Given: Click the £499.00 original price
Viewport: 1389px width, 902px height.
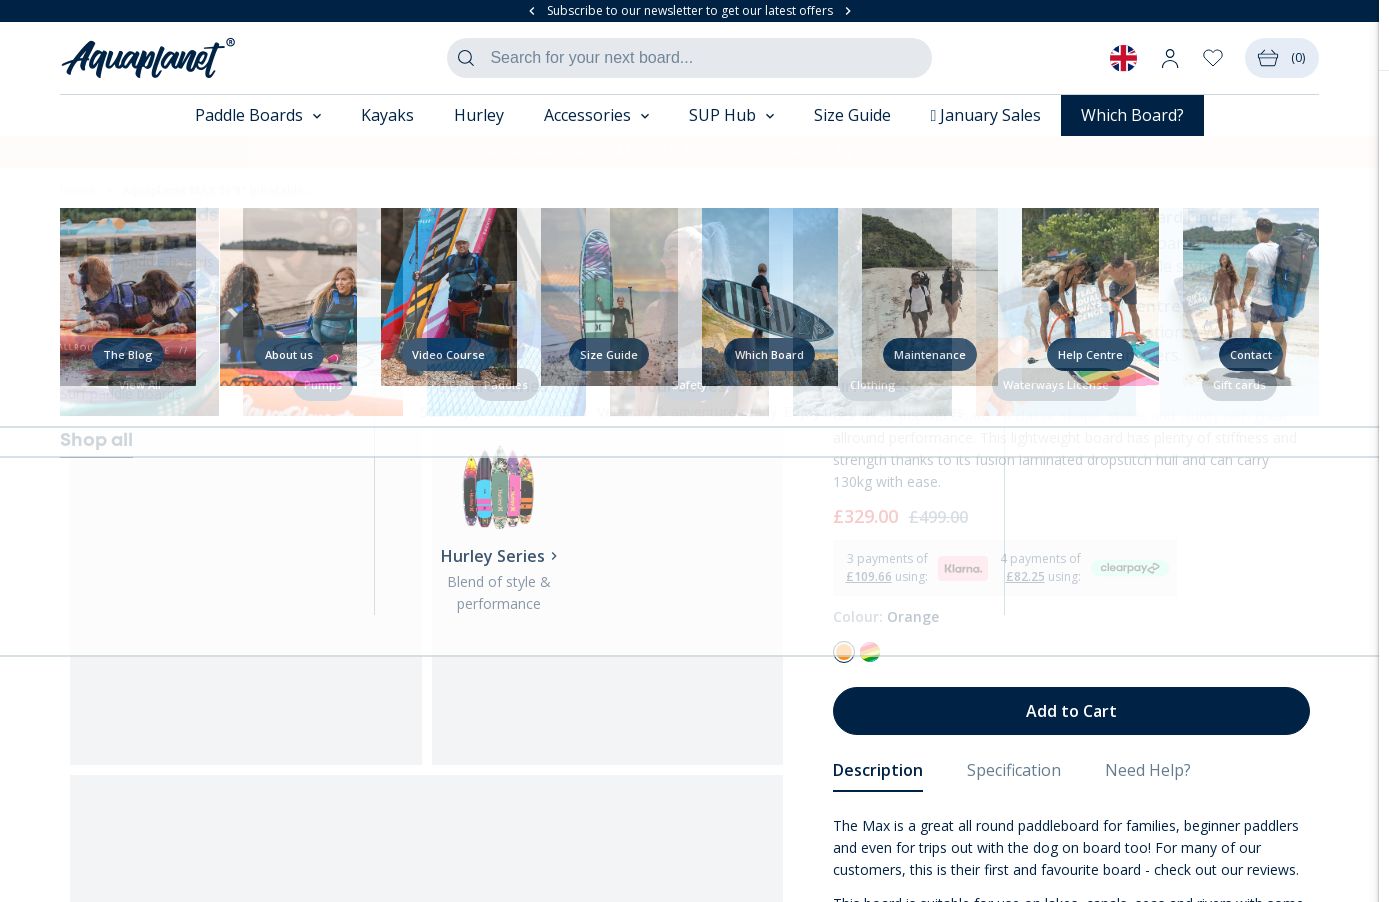Looking at the screenshot, I should point(938,517).
